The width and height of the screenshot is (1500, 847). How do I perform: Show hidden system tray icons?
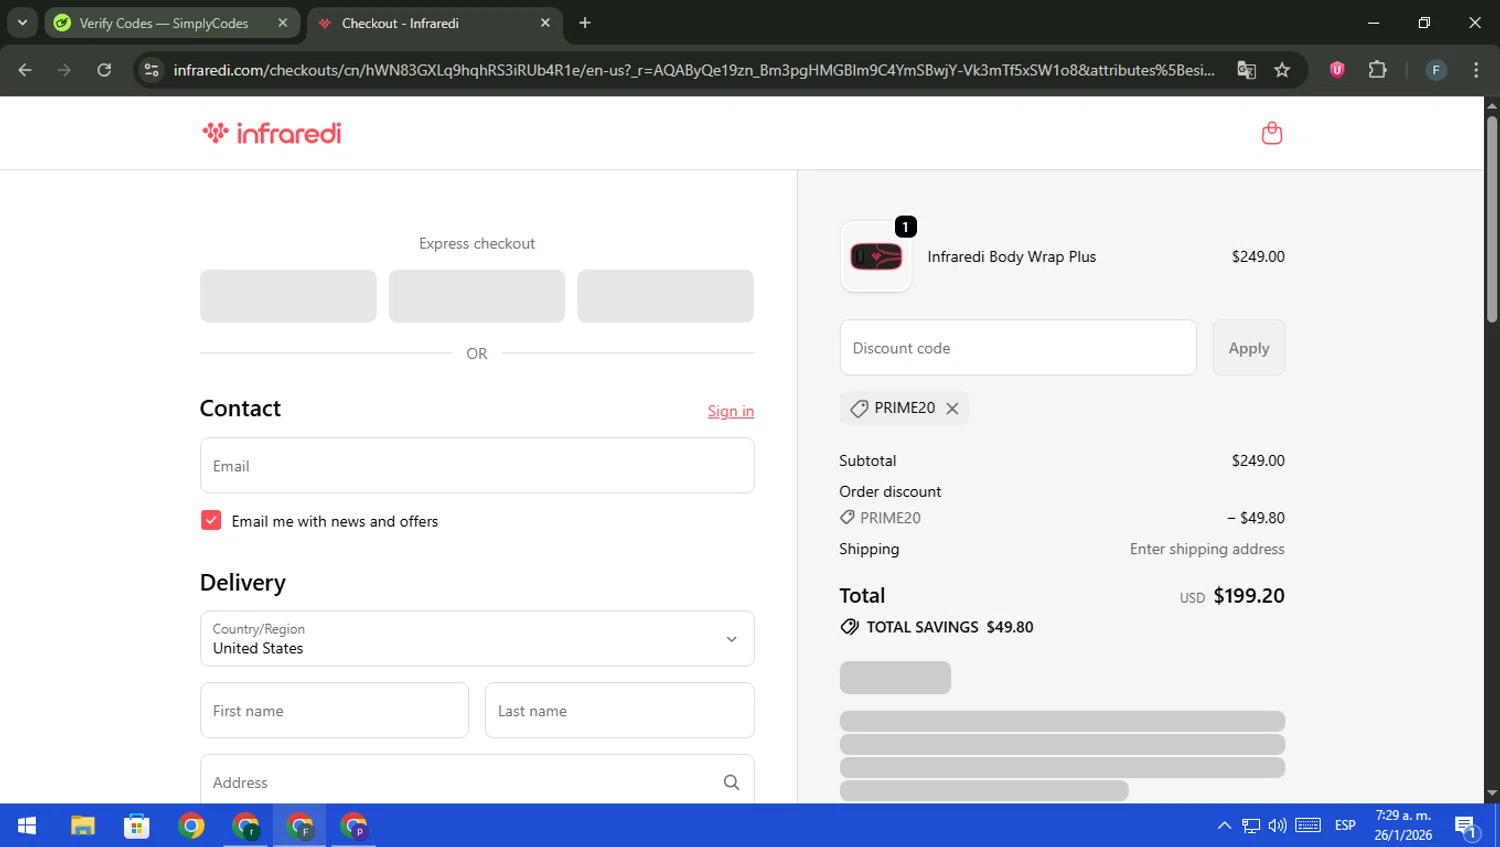(1224, 826)
